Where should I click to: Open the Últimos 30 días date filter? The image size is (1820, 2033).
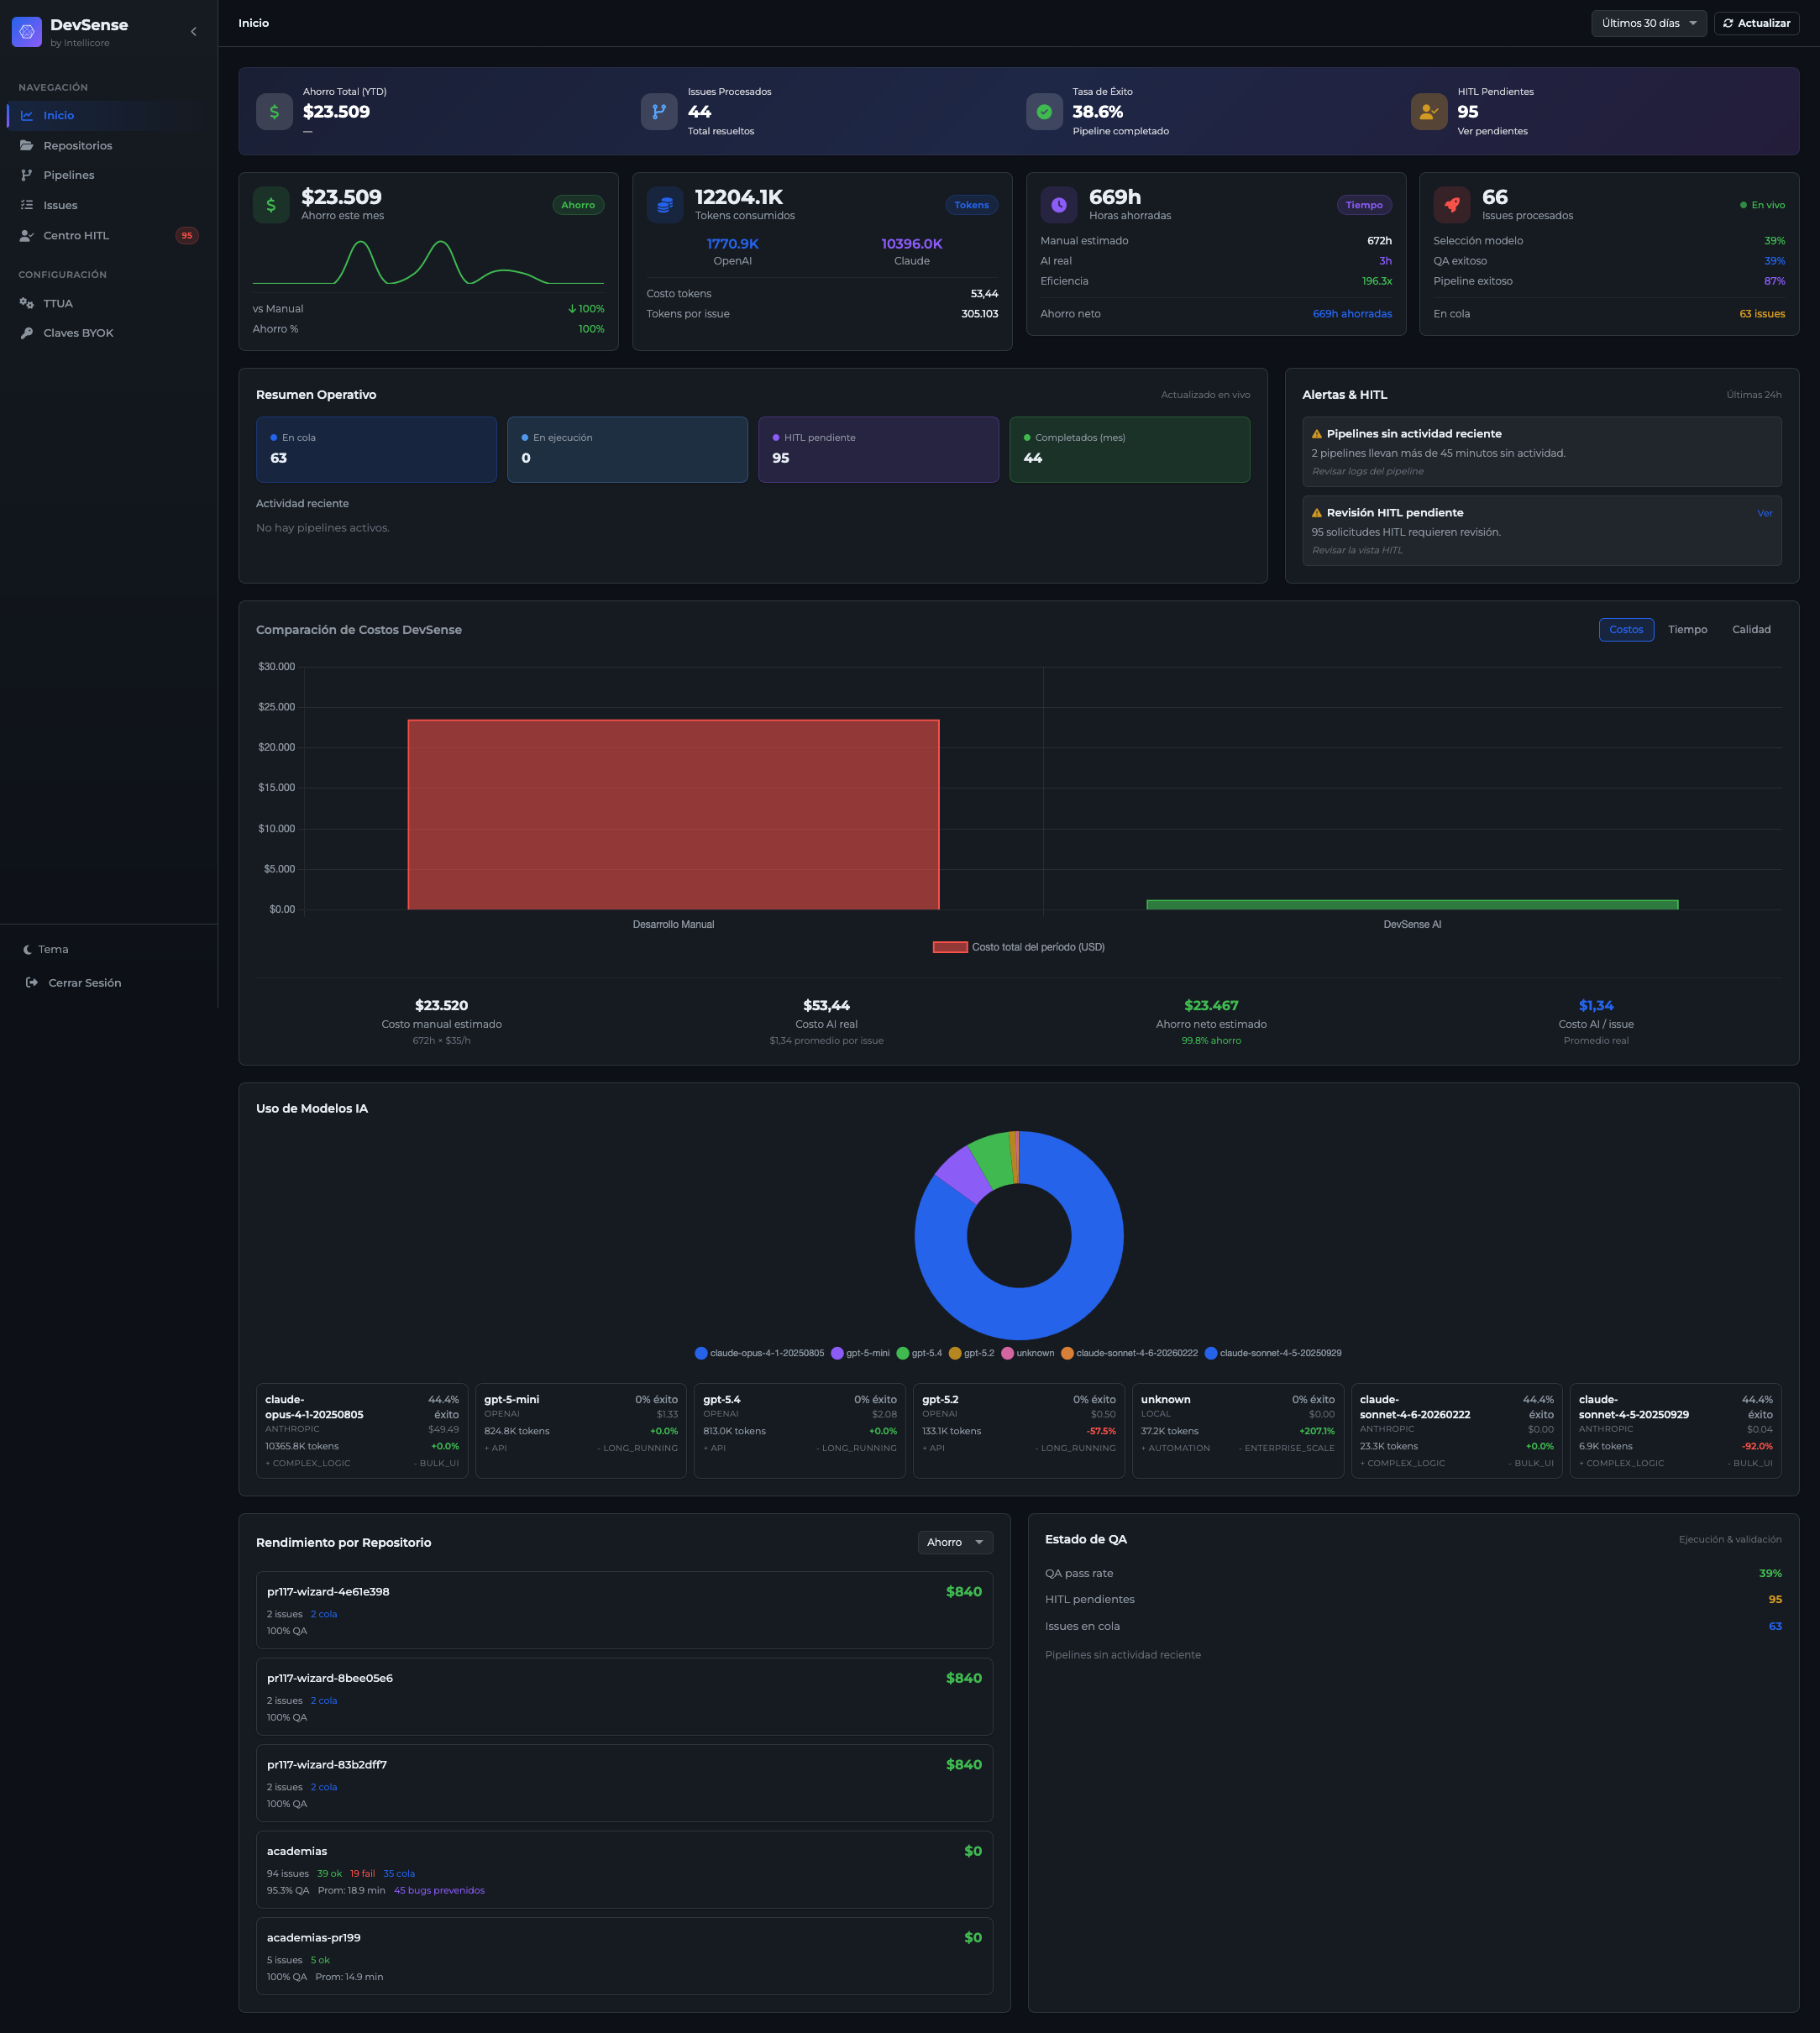click(x=1648, y=23)
